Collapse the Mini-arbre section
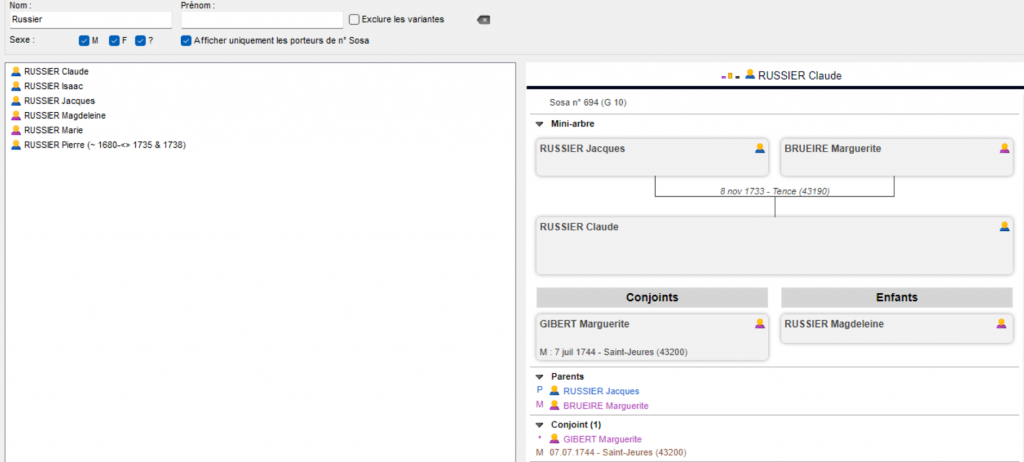 [540, 124]
